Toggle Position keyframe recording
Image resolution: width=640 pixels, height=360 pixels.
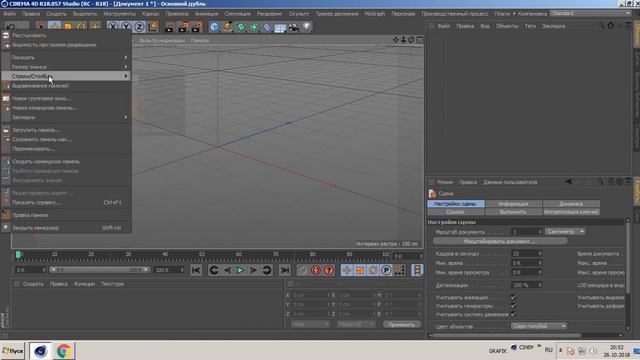(347, 270)
